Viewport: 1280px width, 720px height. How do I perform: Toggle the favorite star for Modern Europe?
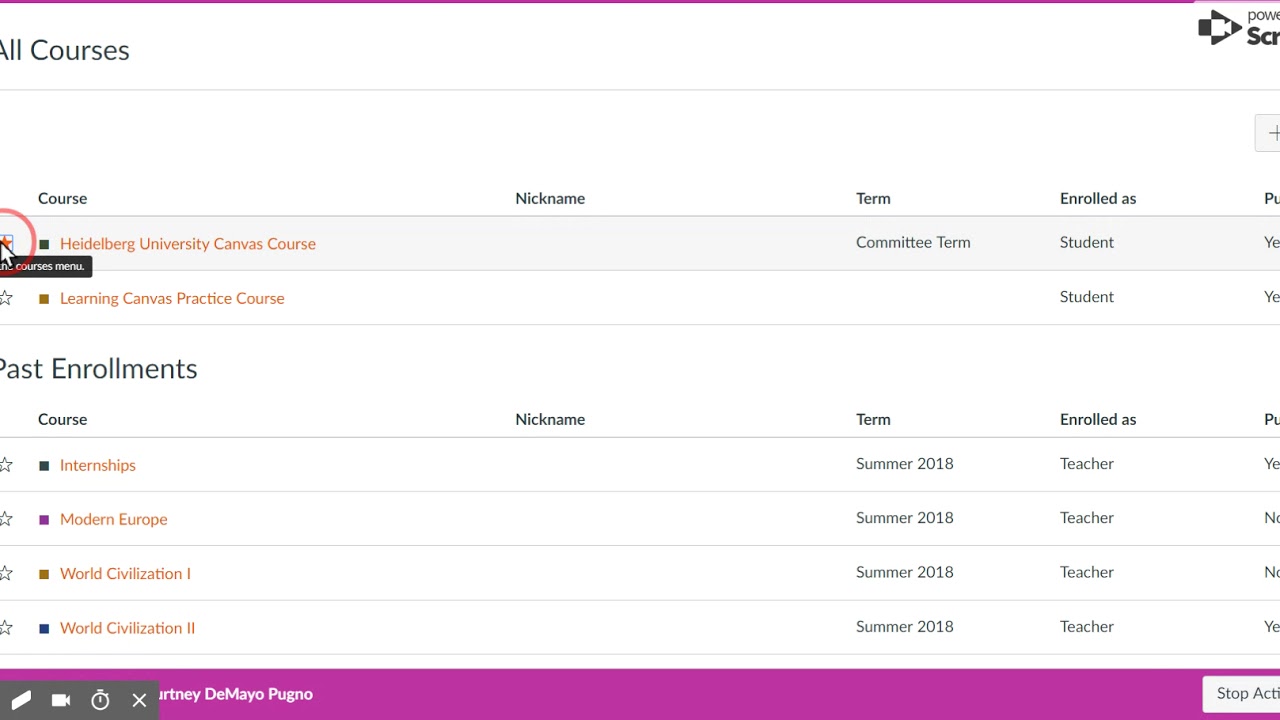point(6,519)
